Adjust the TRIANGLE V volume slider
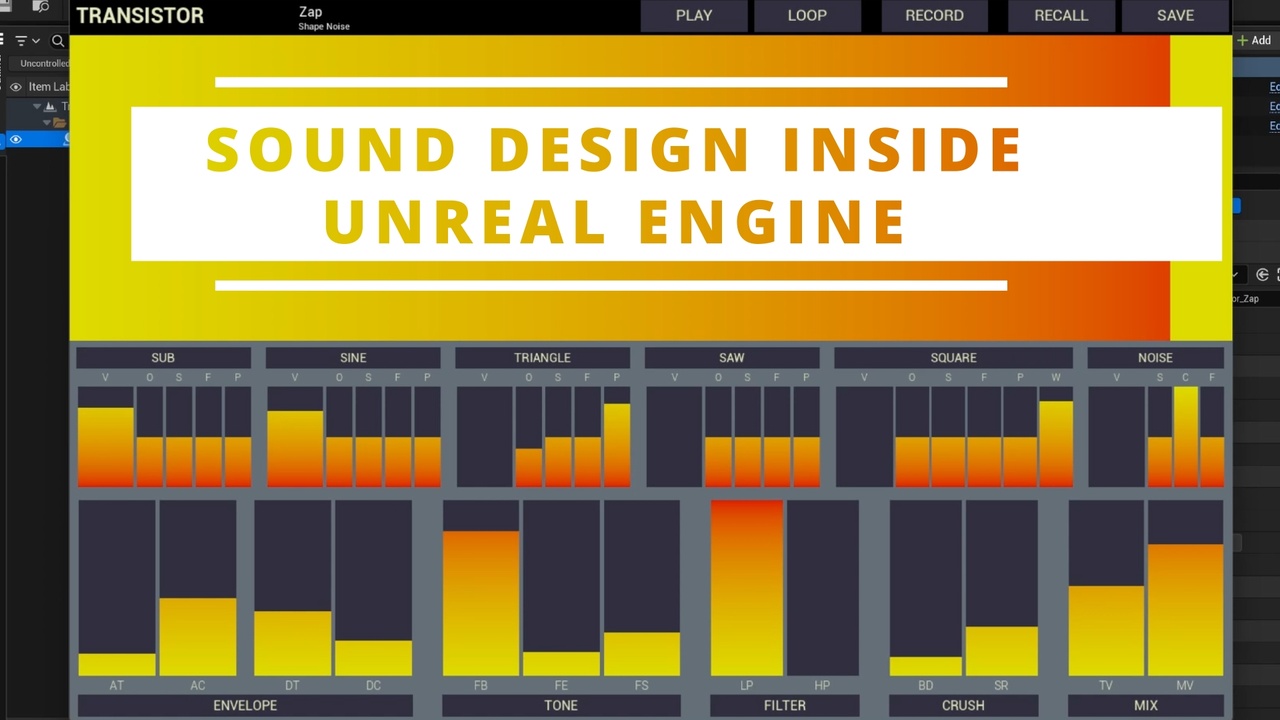Image resolution: width=1280 pixels, height=720 pixels. 484,437
